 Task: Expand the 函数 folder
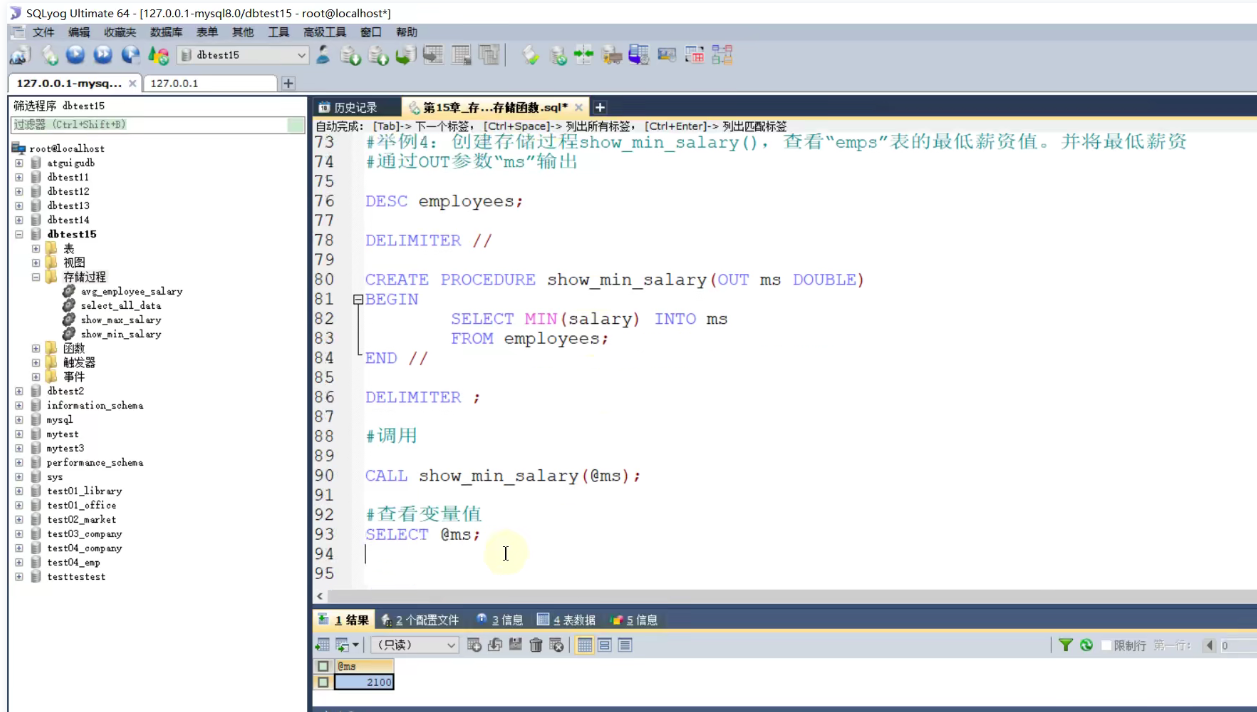[36, 349]
